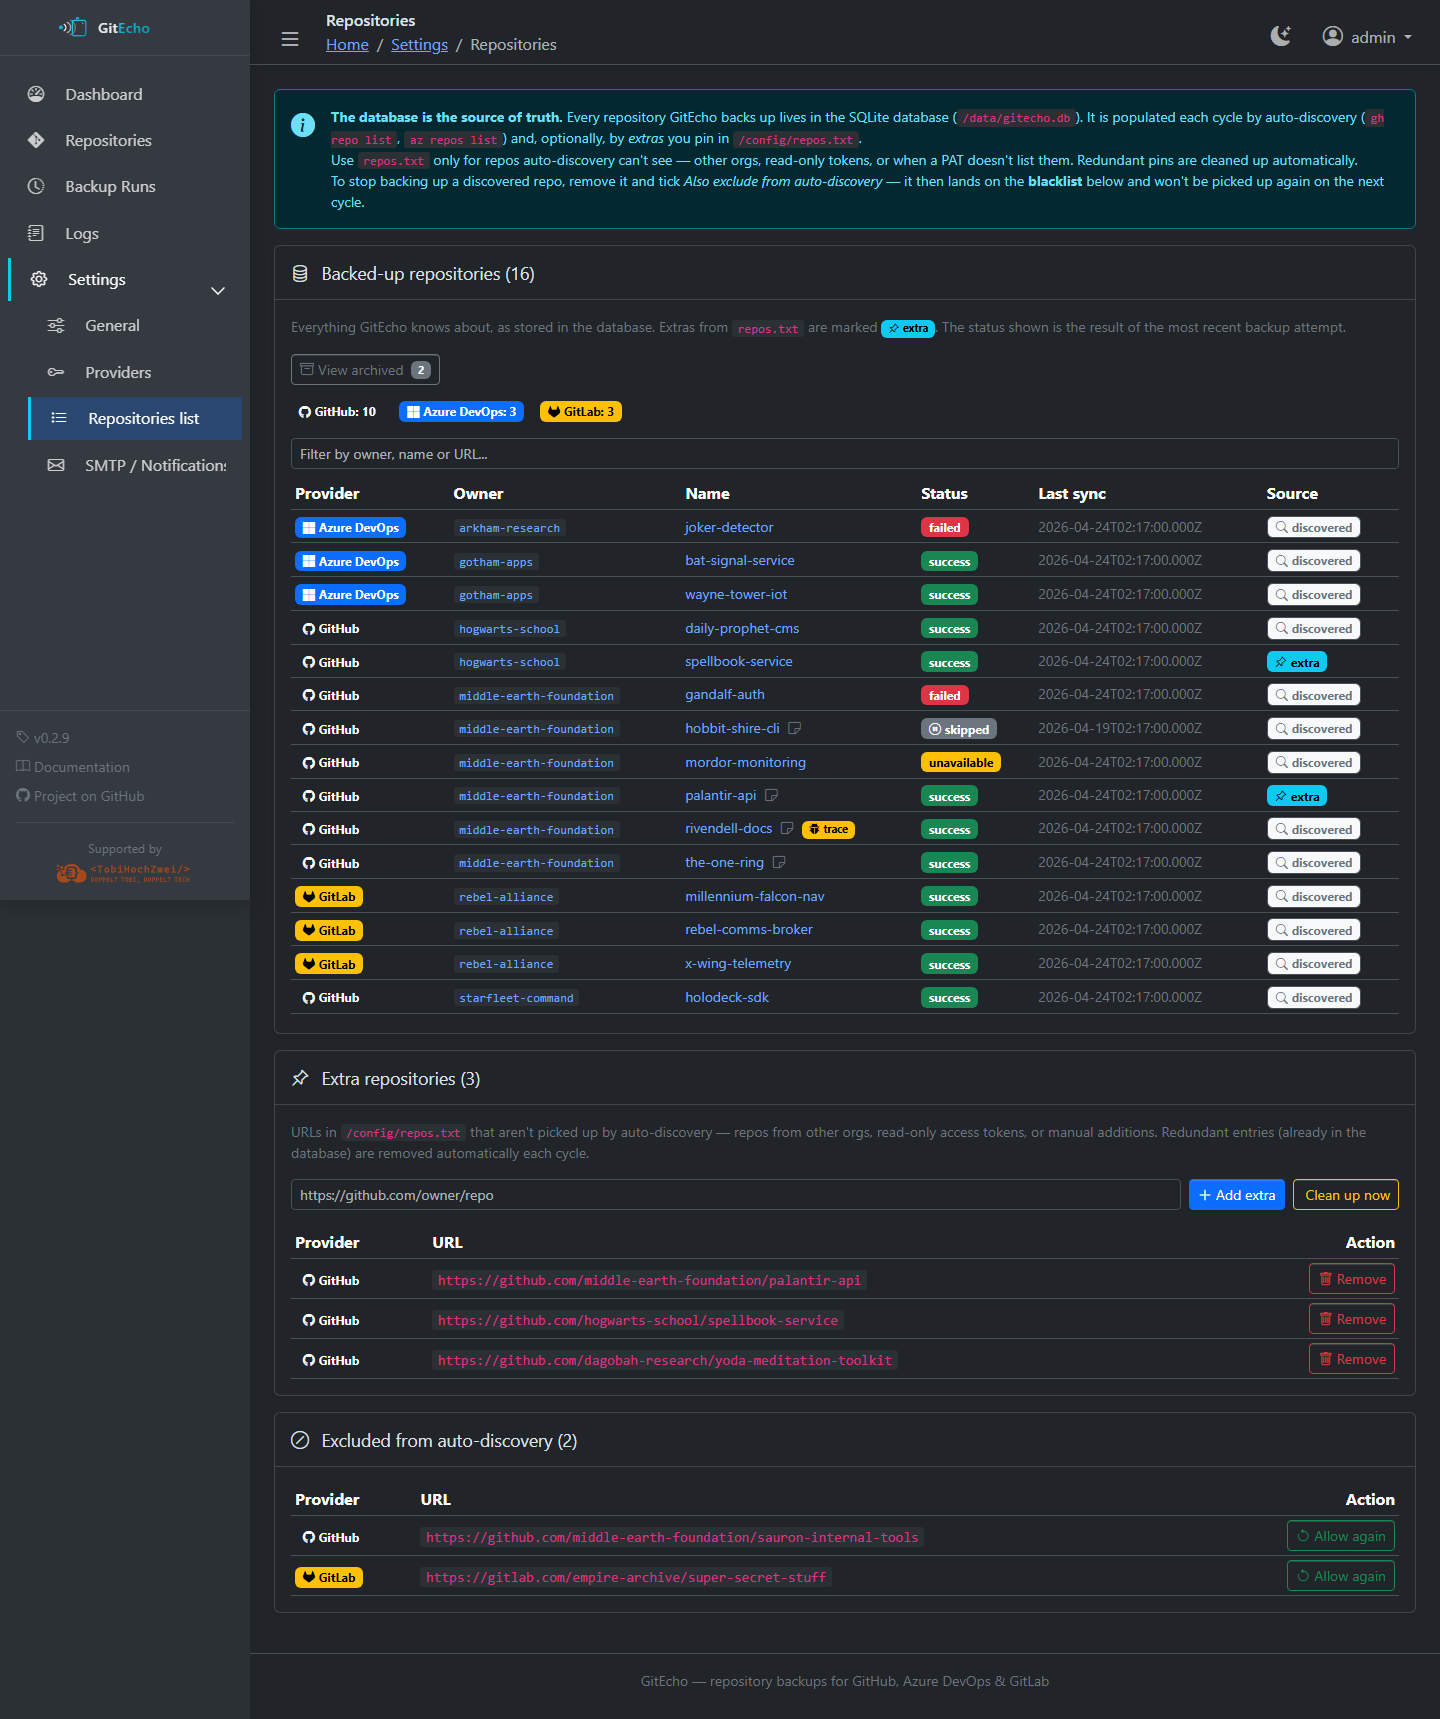Image resolution: width=1440 pixels, height=1719 pixels.
Task: Click the hamburger sidebar toggle icon
Action: [290, 39]
